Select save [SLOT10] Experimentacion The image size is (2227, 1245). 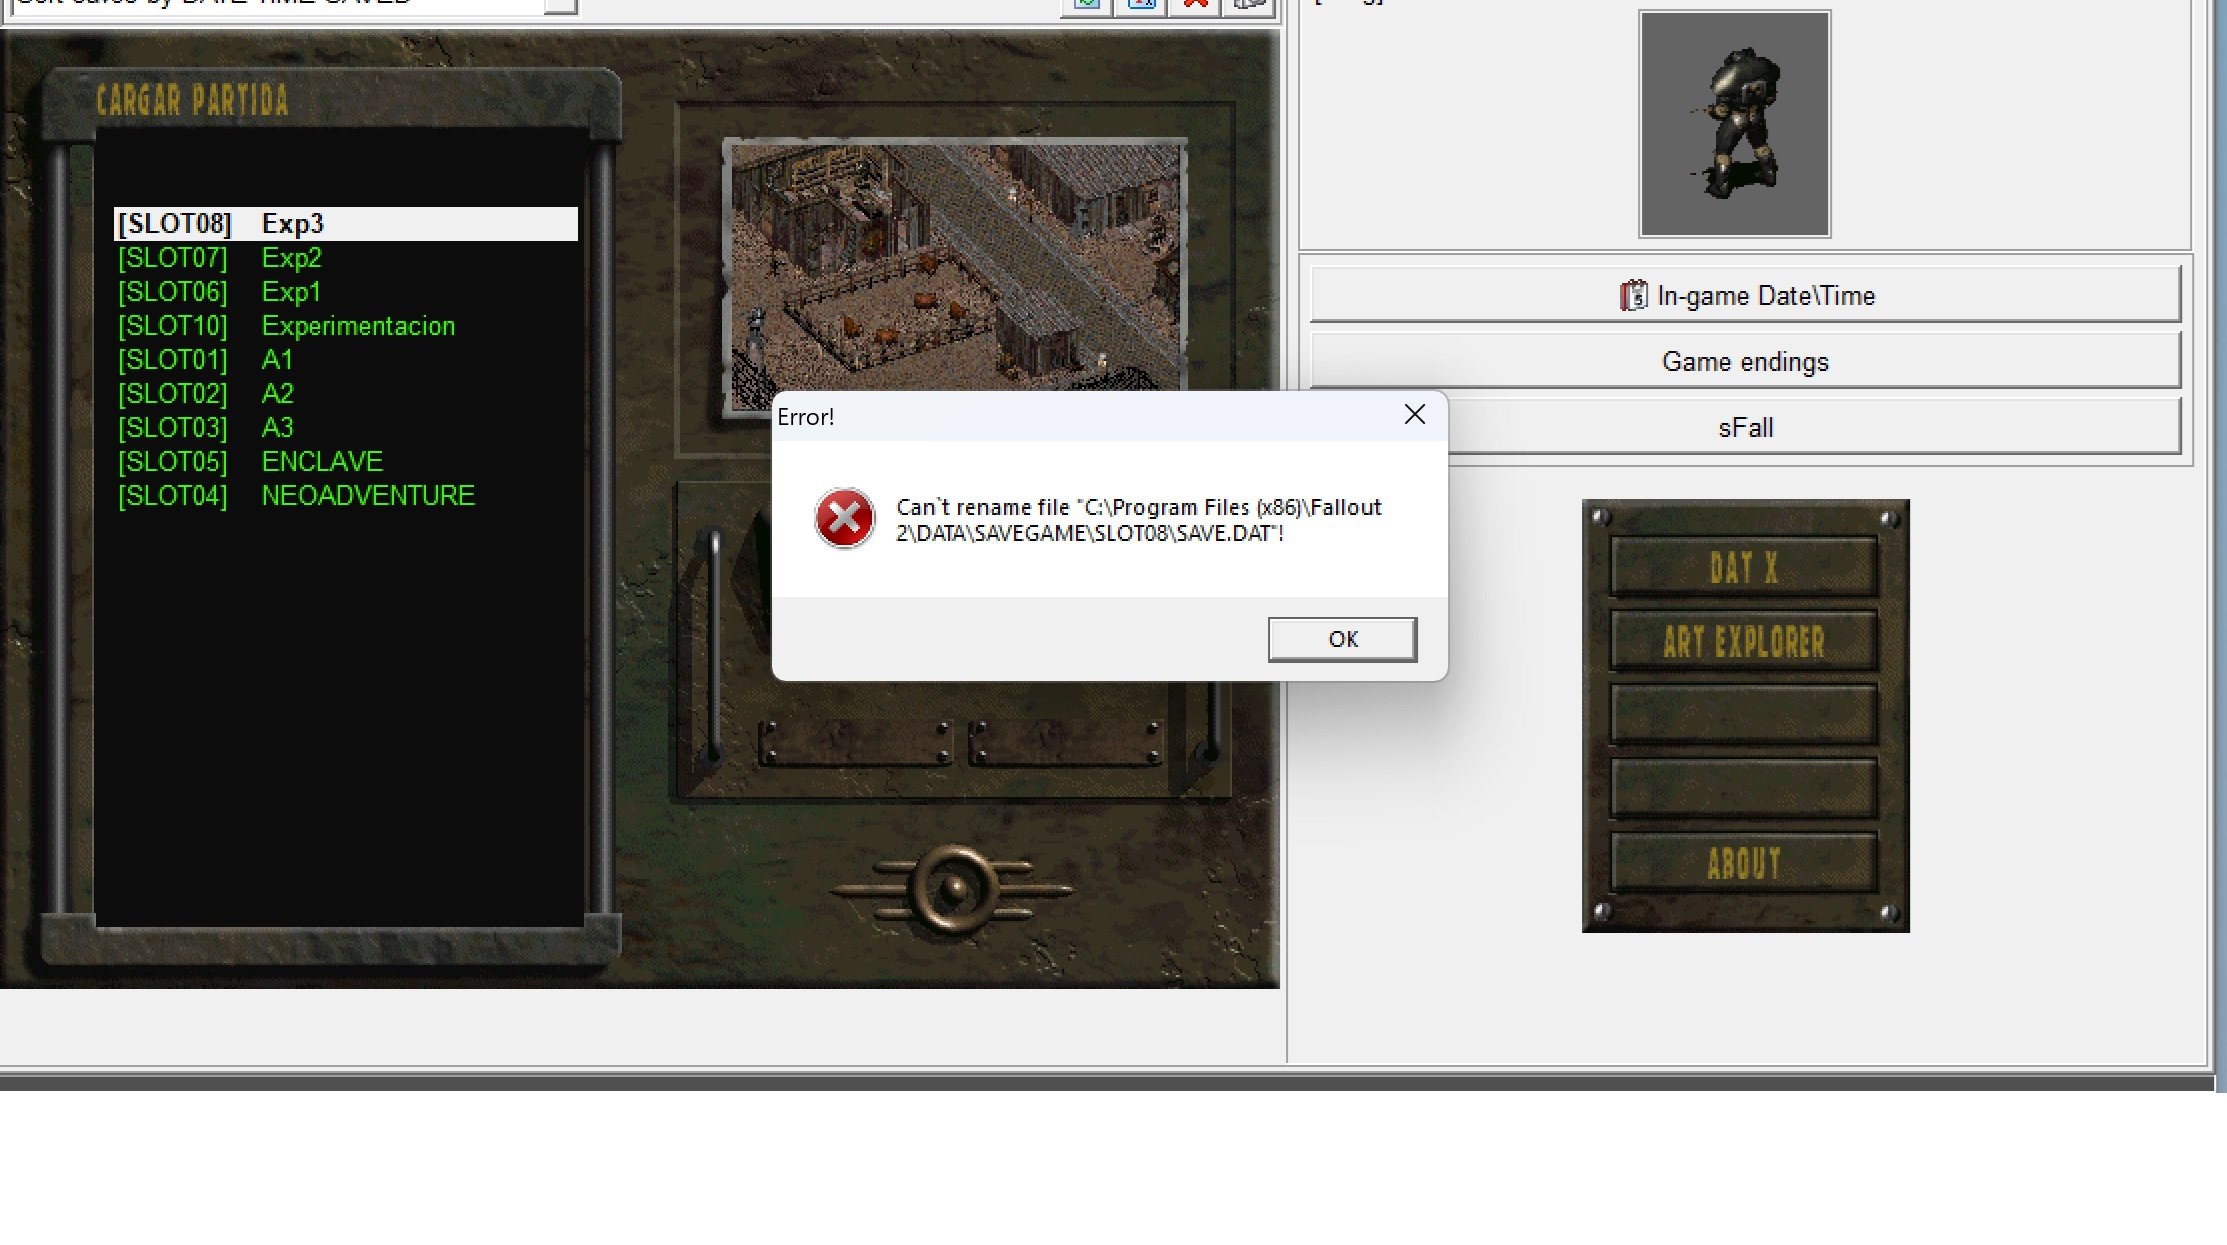(x=346, y=326)
